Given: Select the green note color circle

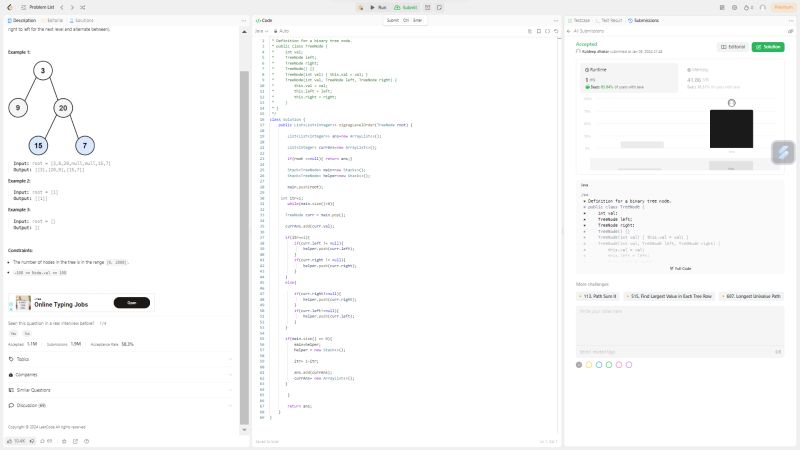Looking at the screenshot, I should 609,365.
